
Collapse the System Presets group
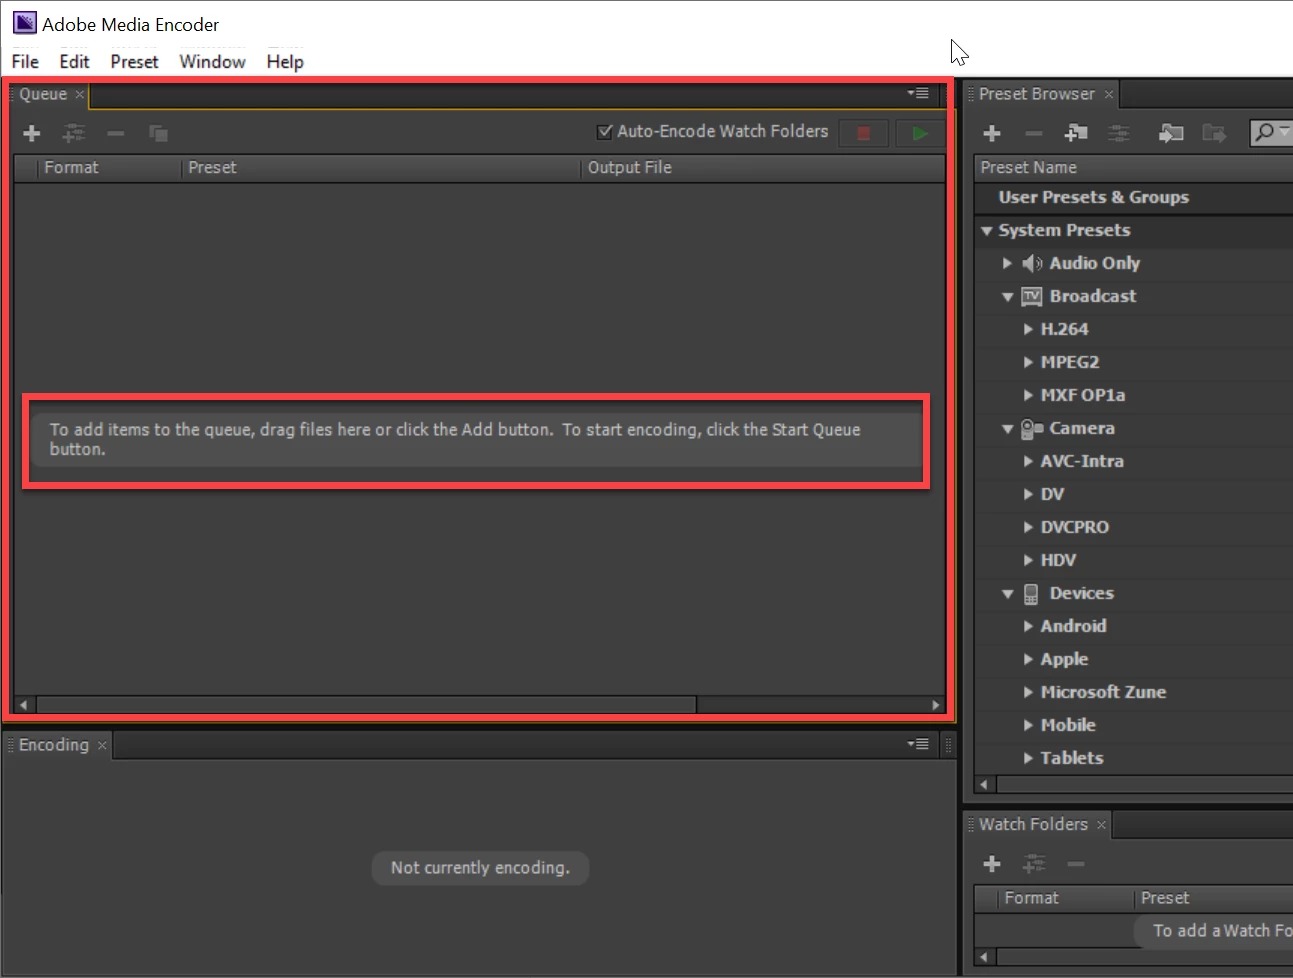click(987, 231)
